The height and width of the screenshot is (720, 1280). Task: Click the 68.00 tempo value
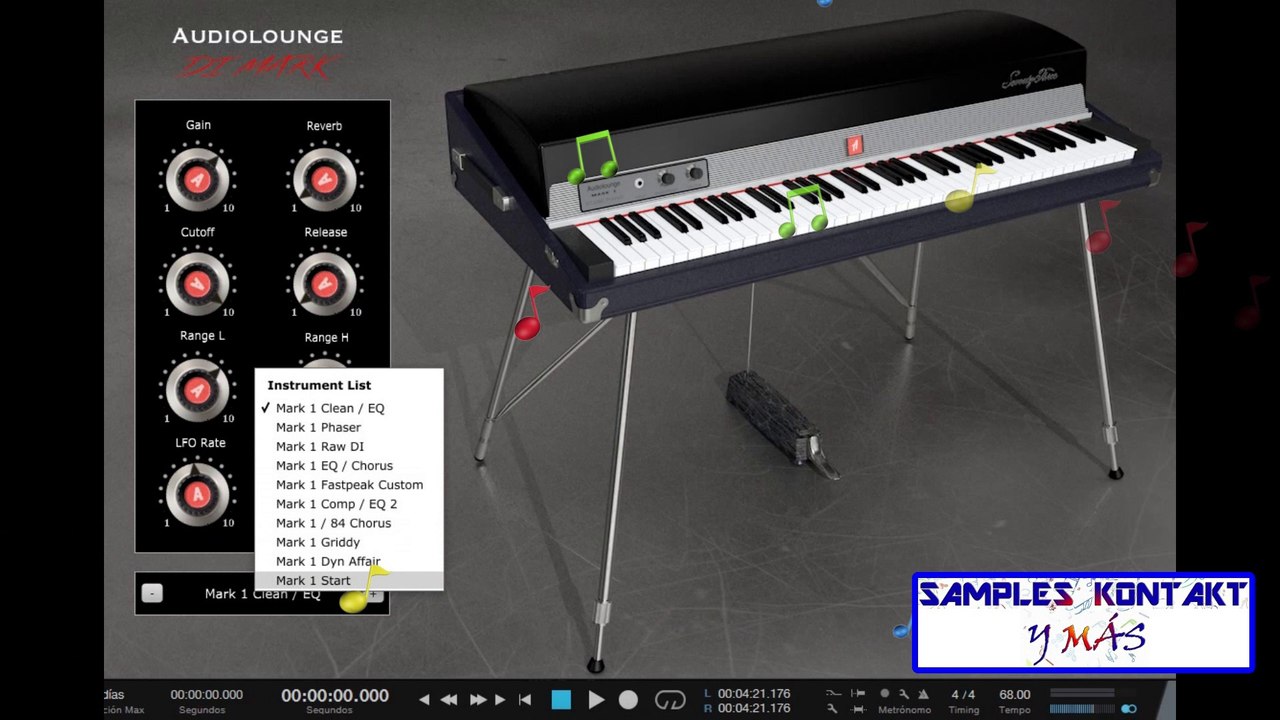point(1014,694)
